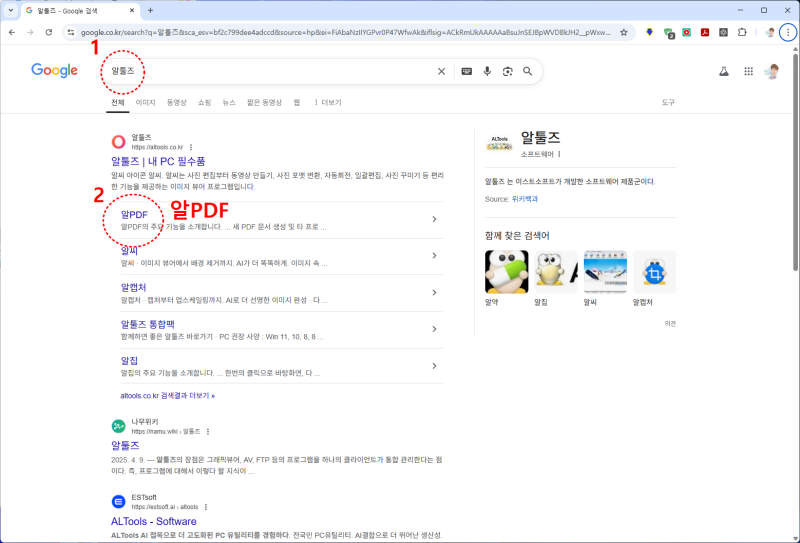Open the 알툴즈 | 내 PC 필수품 result

[158, 161]
